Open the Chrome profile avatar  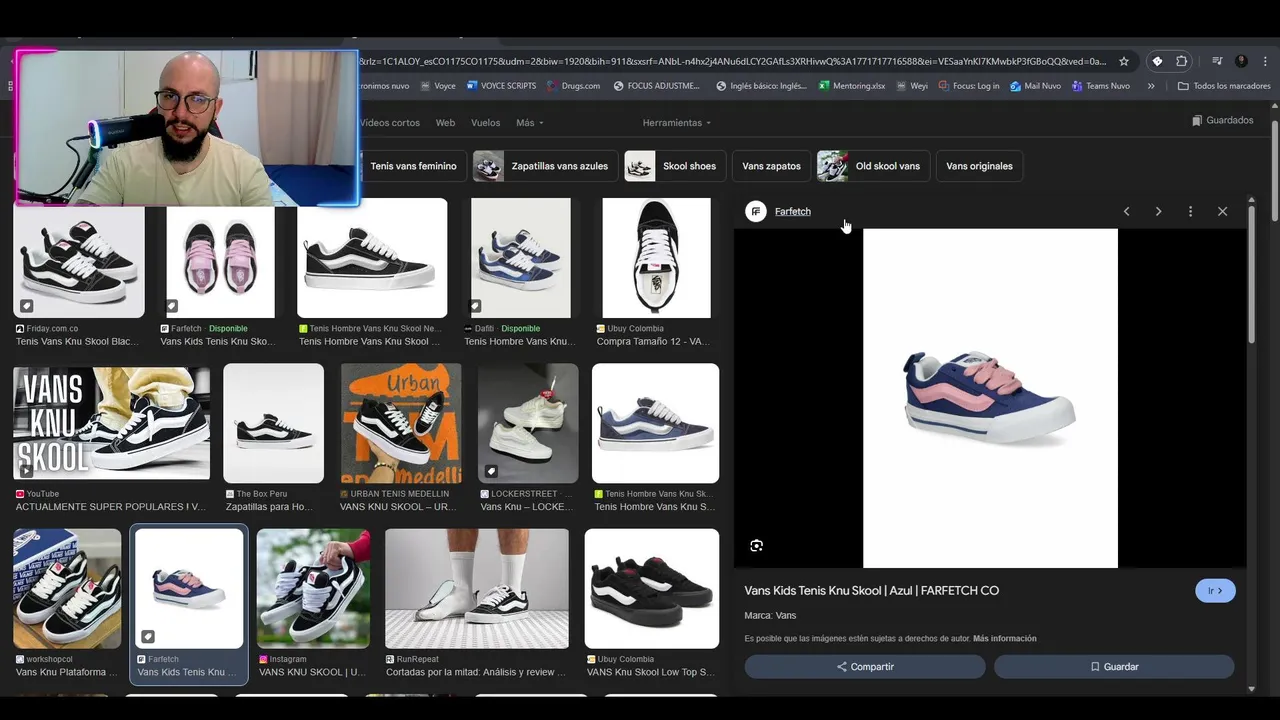1241,61
